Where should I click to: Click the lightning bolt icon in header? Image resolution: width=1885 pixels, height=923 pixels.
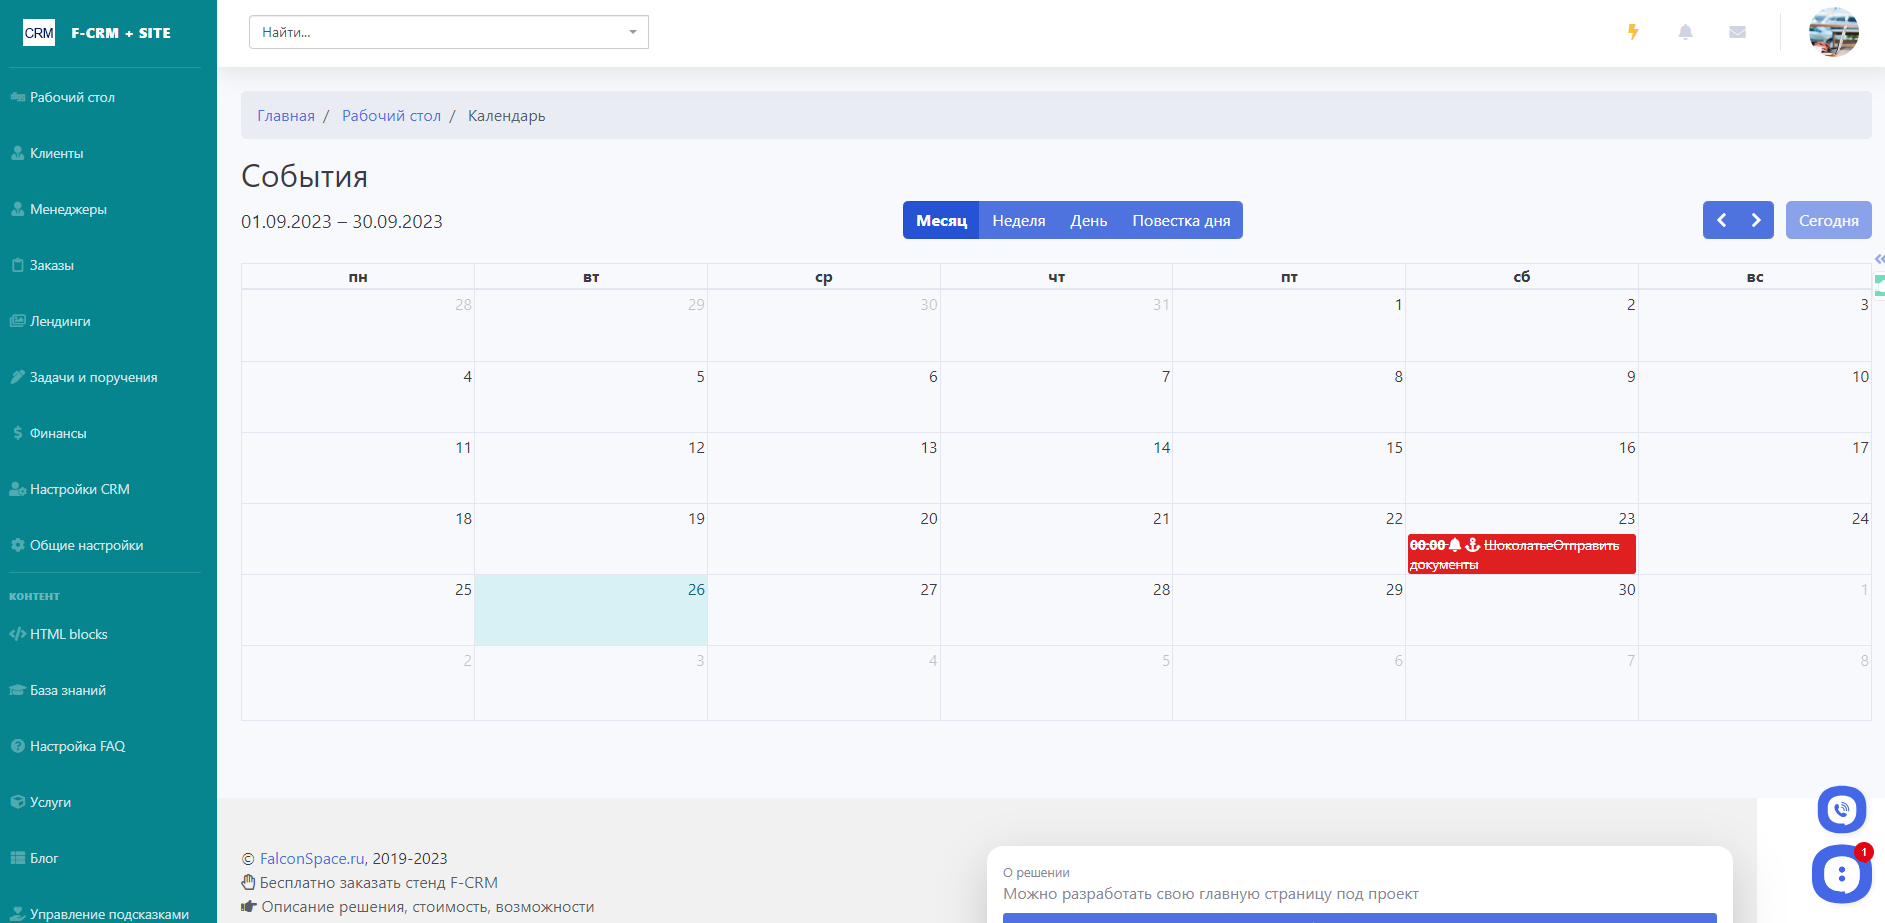tap(1633, 32)
